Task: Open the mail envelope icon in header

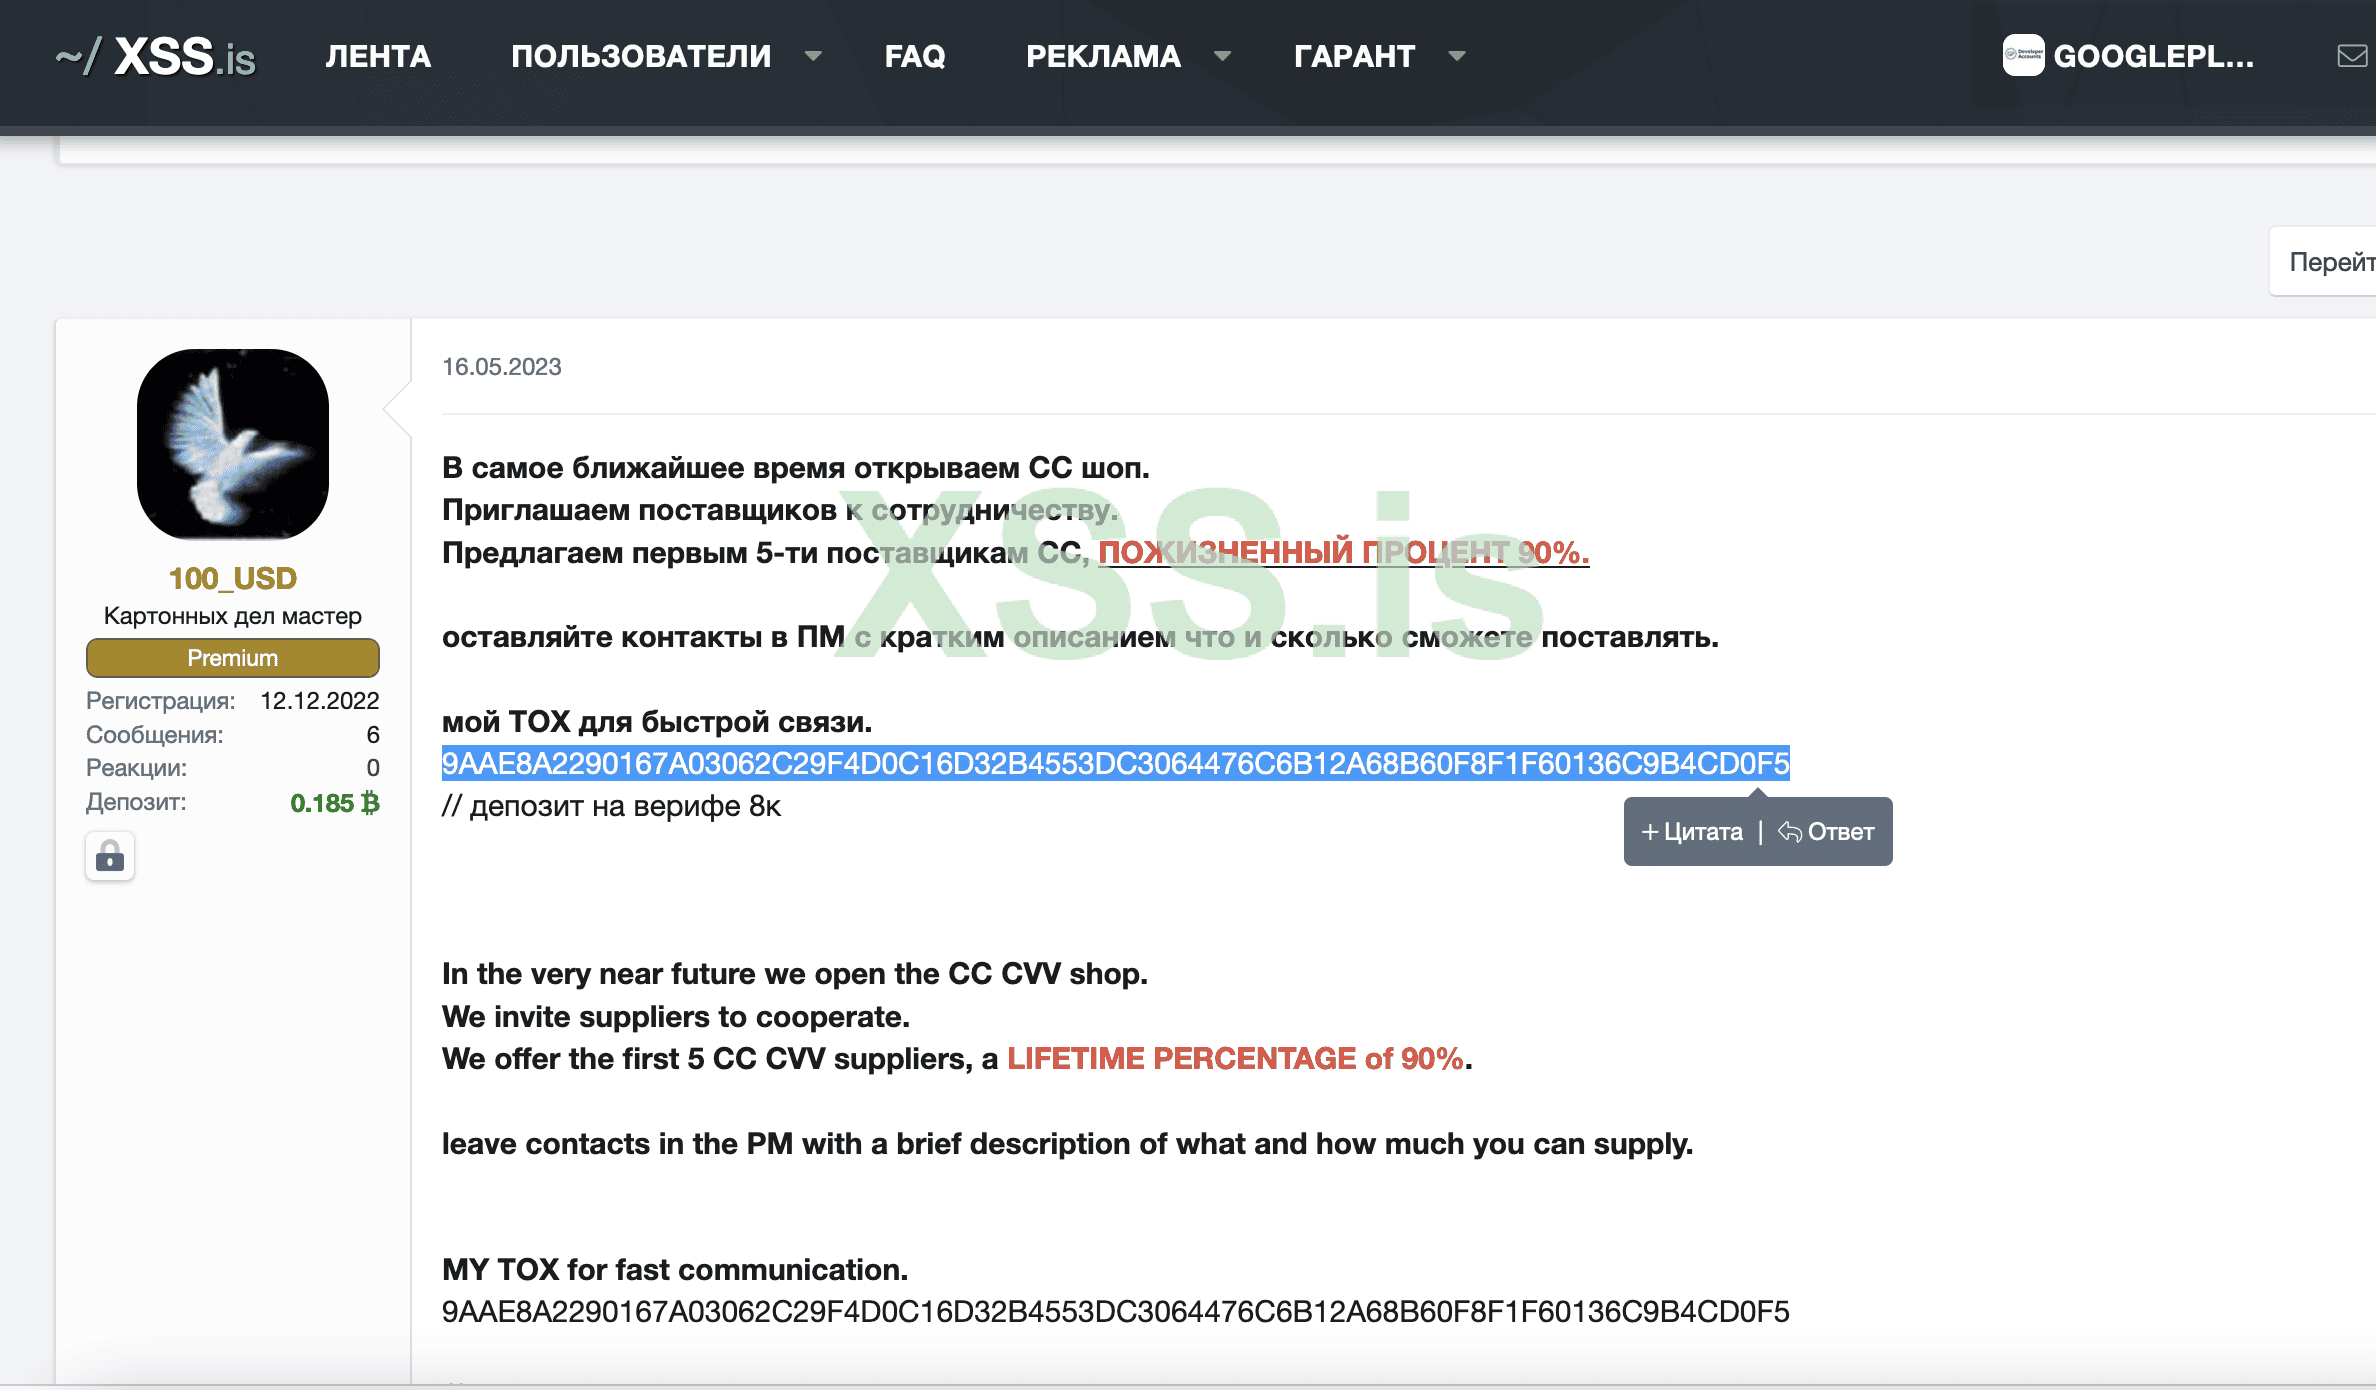Action: point(2351,56)
